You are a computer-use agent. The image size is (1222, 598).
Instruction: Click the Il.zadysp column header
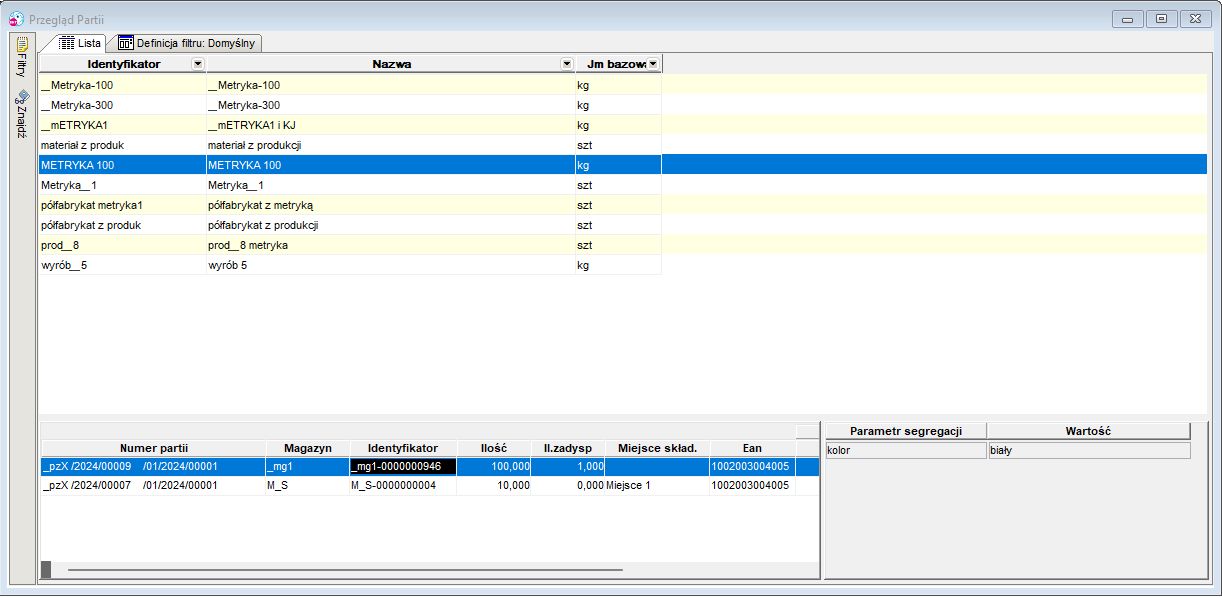point(568,448)
